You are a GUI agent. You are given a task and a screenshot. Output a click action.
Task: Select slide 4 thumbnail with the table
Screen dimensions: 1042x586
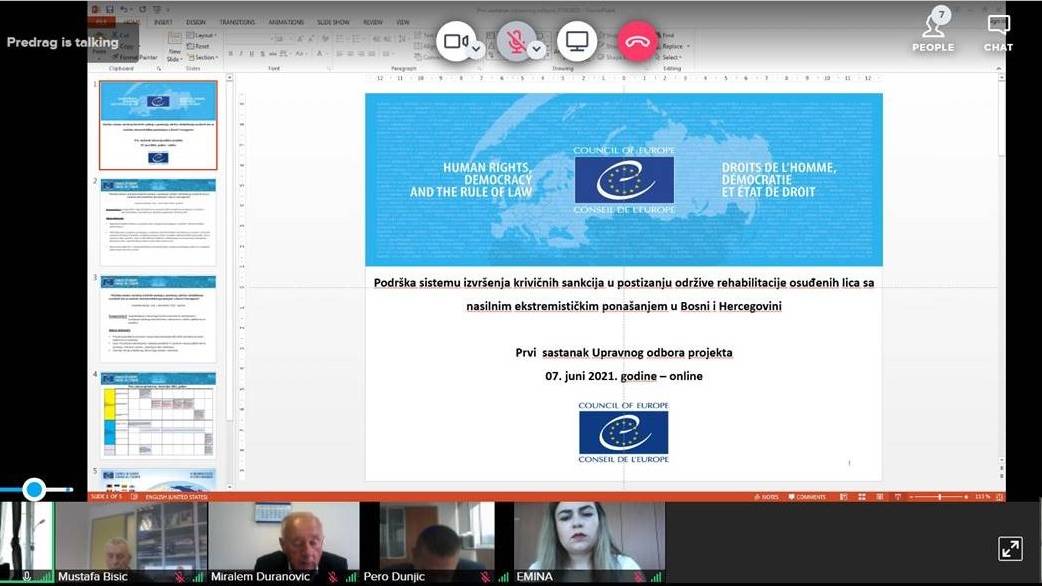point(158,415)
